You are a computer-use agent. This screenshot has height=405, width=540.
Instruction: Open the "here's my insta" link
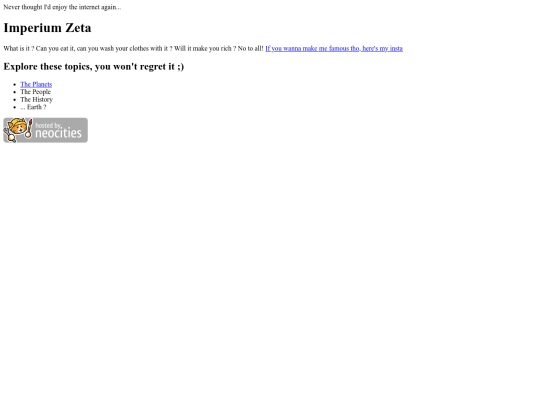pyautogui.click(x=382, y=49)
